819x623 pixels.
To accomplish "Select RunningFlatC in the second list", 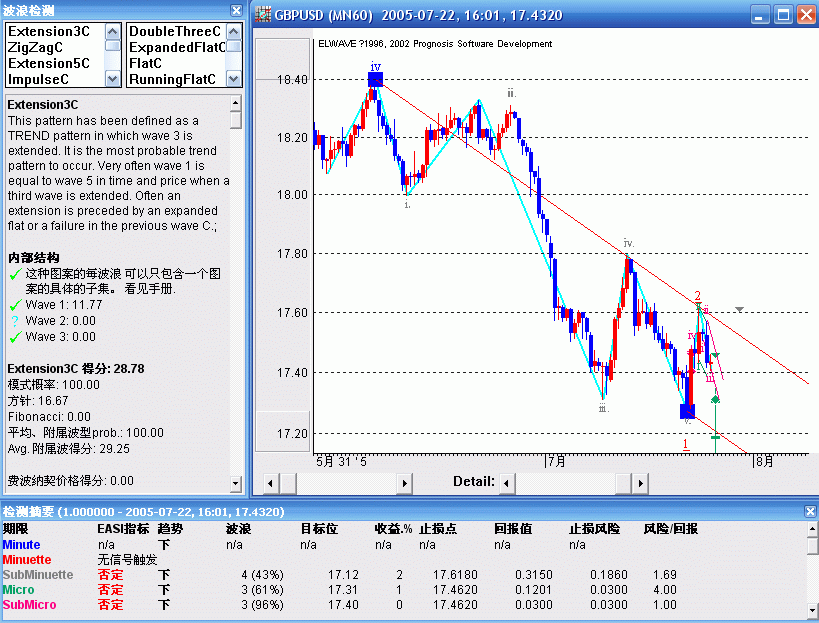I will (x=172, y=79).
